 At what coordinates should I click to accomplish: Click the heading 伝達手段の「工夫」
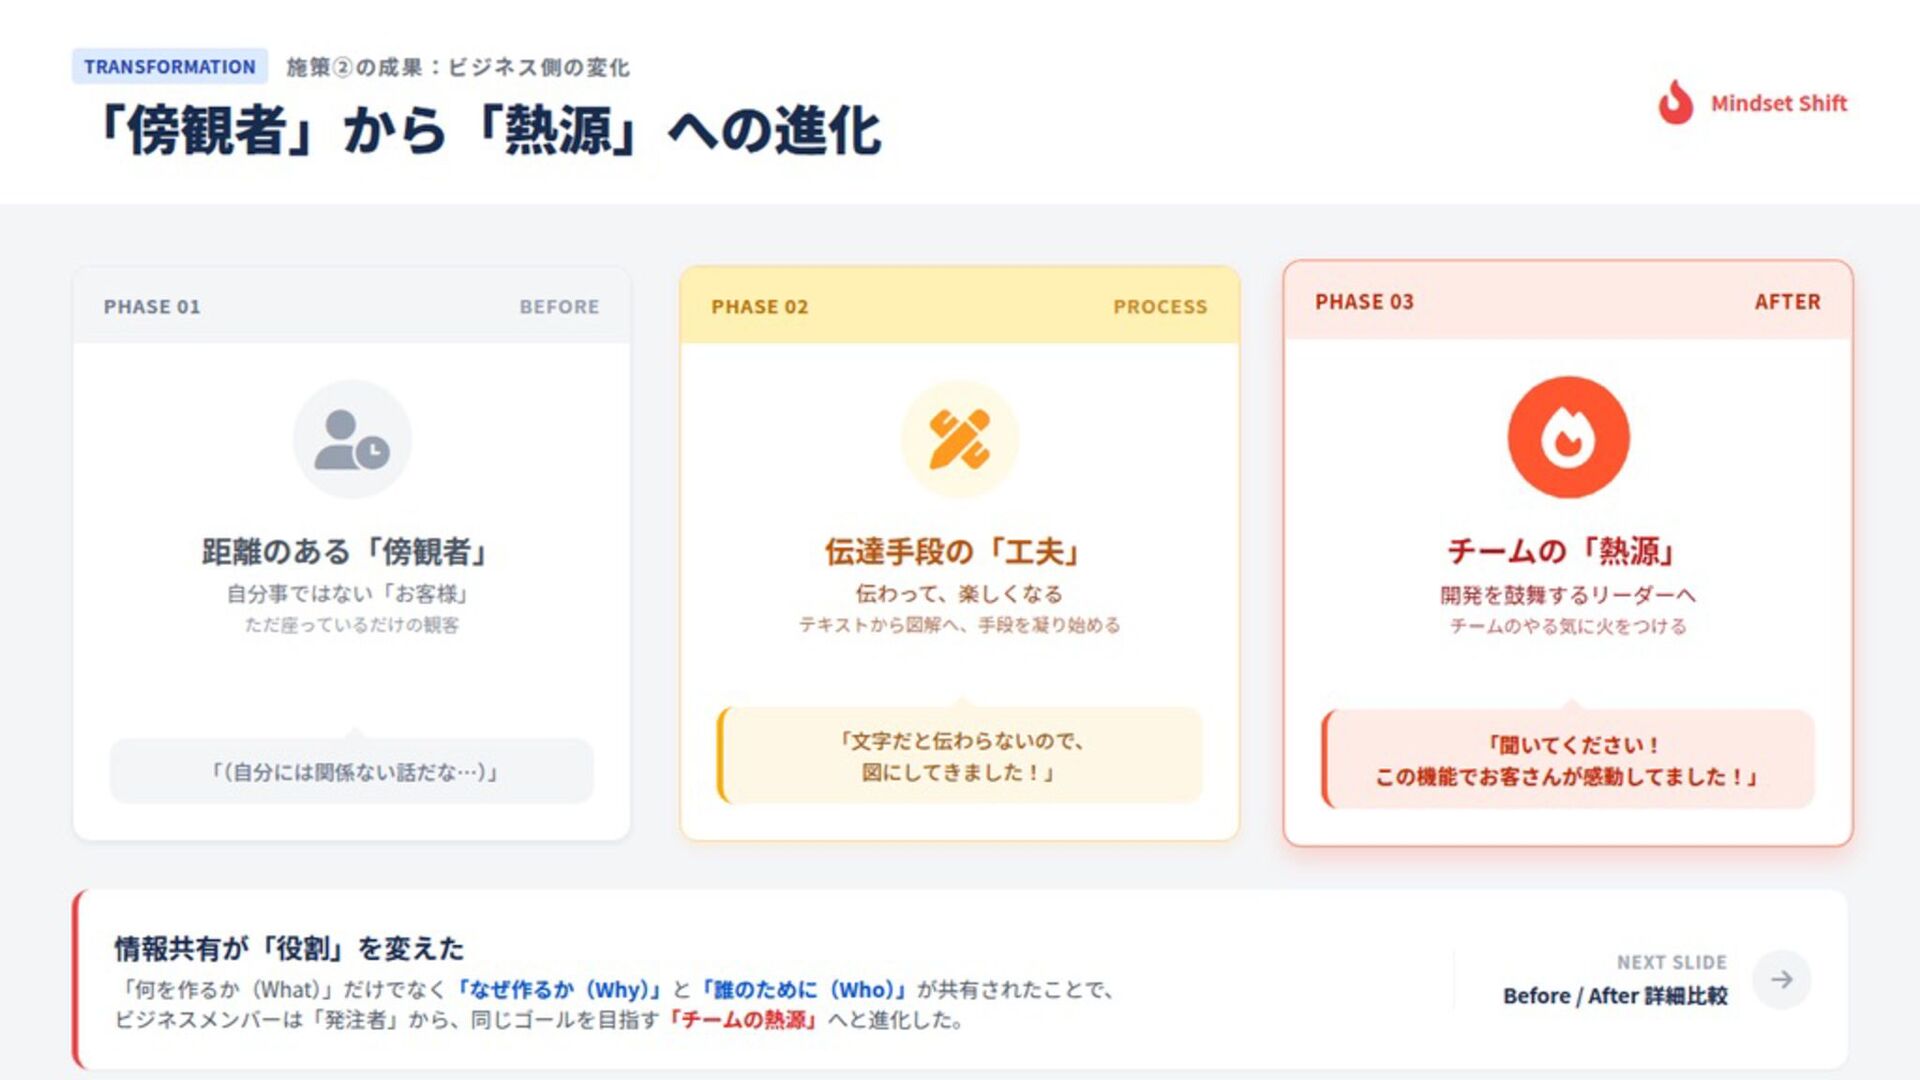(954, 551)
